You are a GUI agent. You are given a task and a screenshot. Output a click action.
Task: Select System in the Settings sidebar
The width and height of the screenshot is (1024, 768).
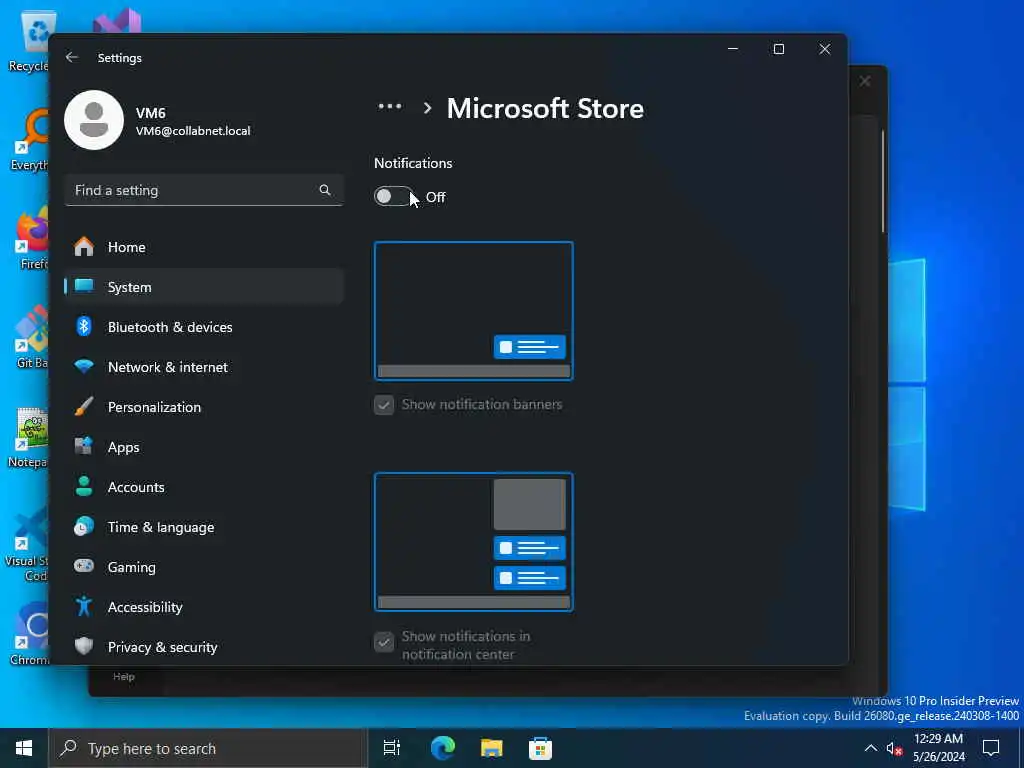[x=204, y=287]
